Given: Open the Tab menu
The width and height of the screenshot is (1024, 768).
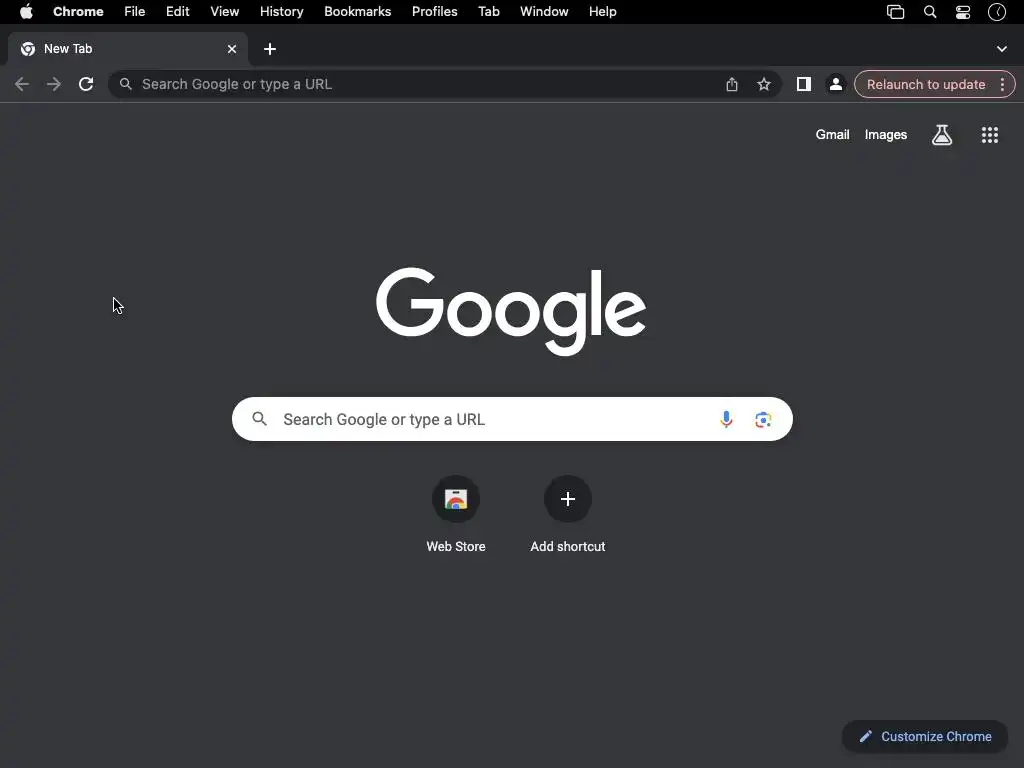Looking at the screenshot, I should coord(488,12).
